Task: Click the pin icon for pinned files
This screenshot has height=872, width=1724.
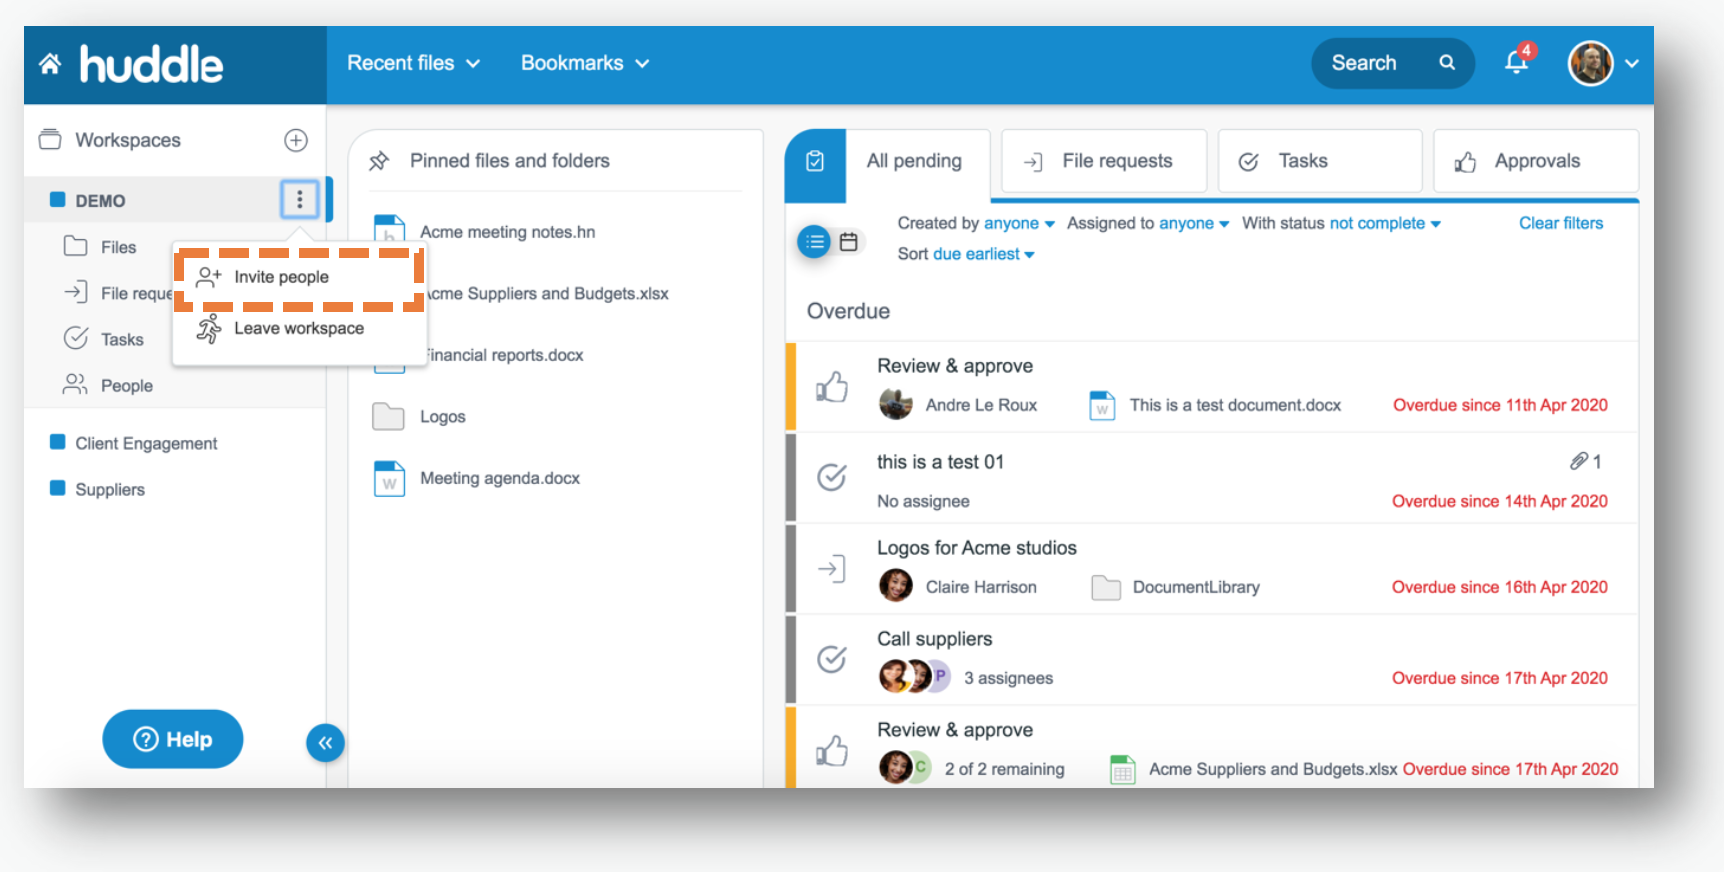Action: tap(379, 161)
